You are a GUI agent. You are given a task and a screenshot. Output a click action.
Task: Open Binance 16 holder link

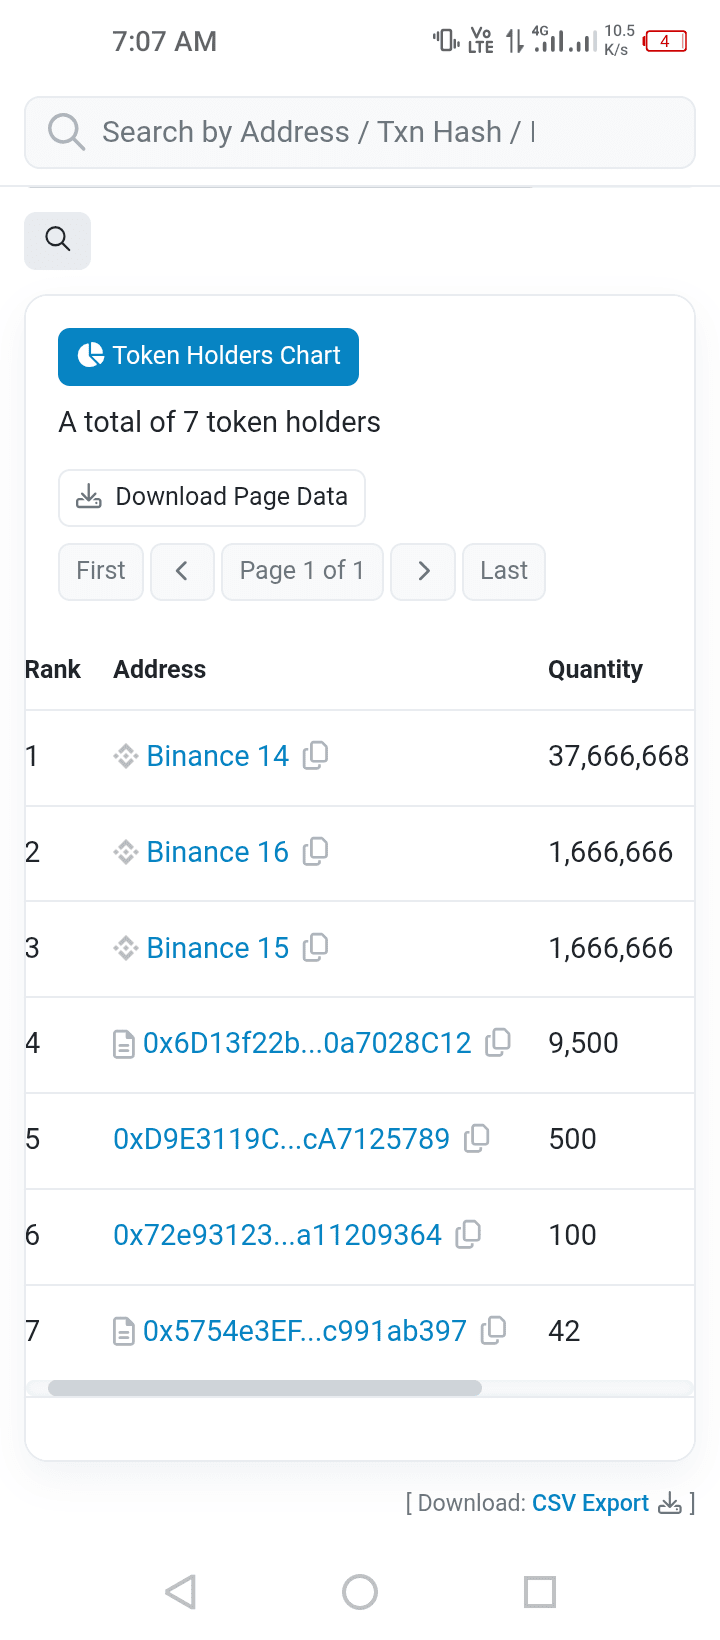(x=217, y=852)
